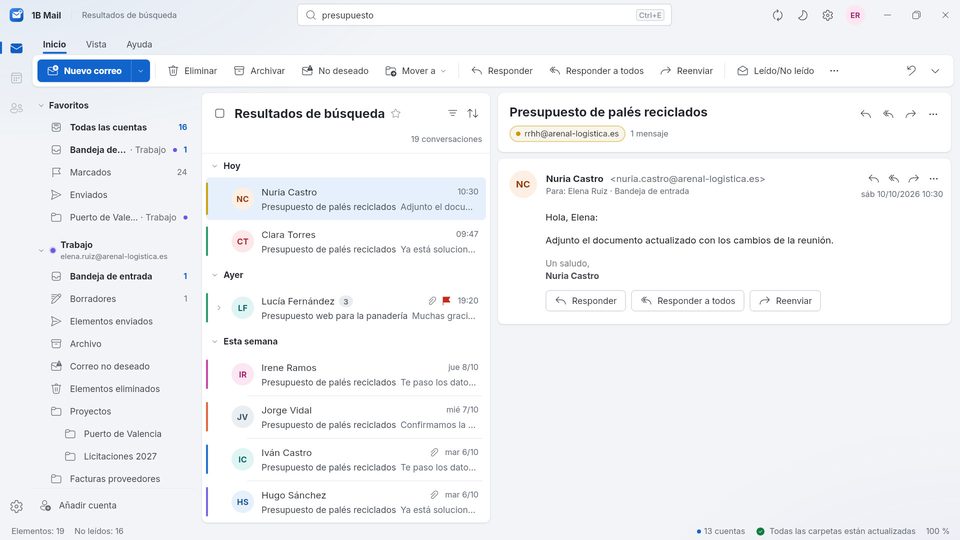Click Reenviar in the toolbar

(686, 71)
